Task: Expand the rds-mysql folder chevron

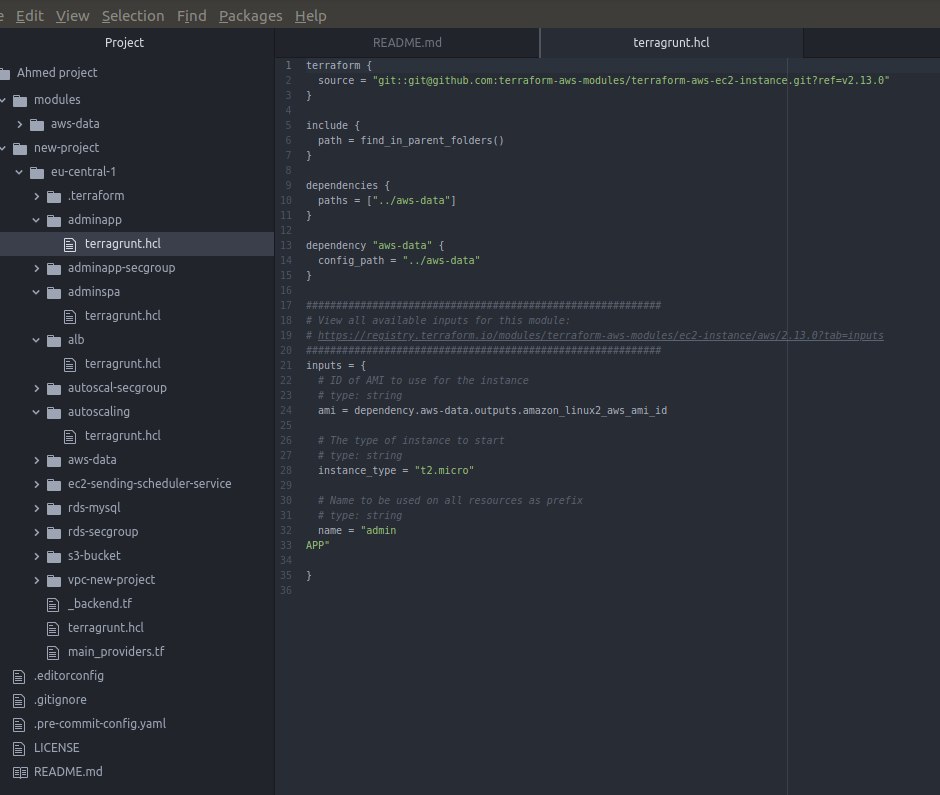Action: click(x=37, y=508)
